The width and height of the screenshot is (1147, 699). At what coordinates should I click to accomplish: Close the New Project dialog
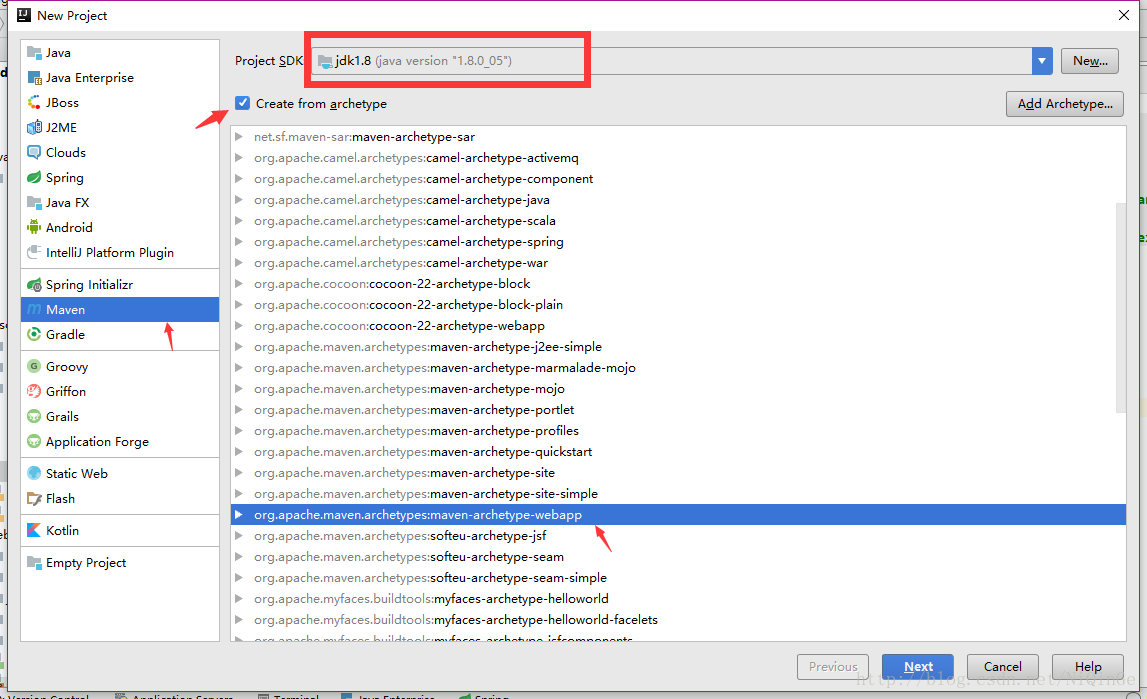(1124, 15)
